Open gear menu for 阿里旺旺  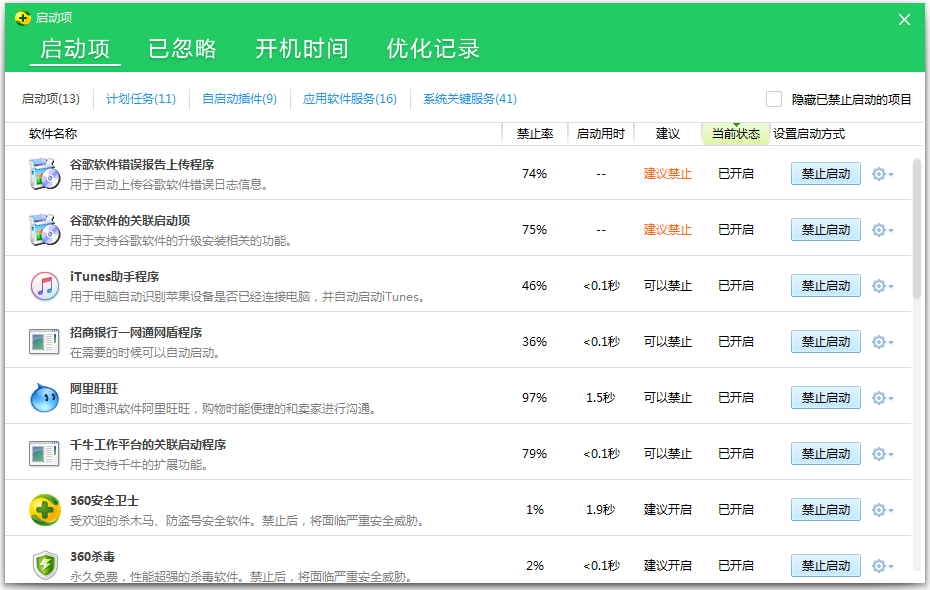point(883,398)
